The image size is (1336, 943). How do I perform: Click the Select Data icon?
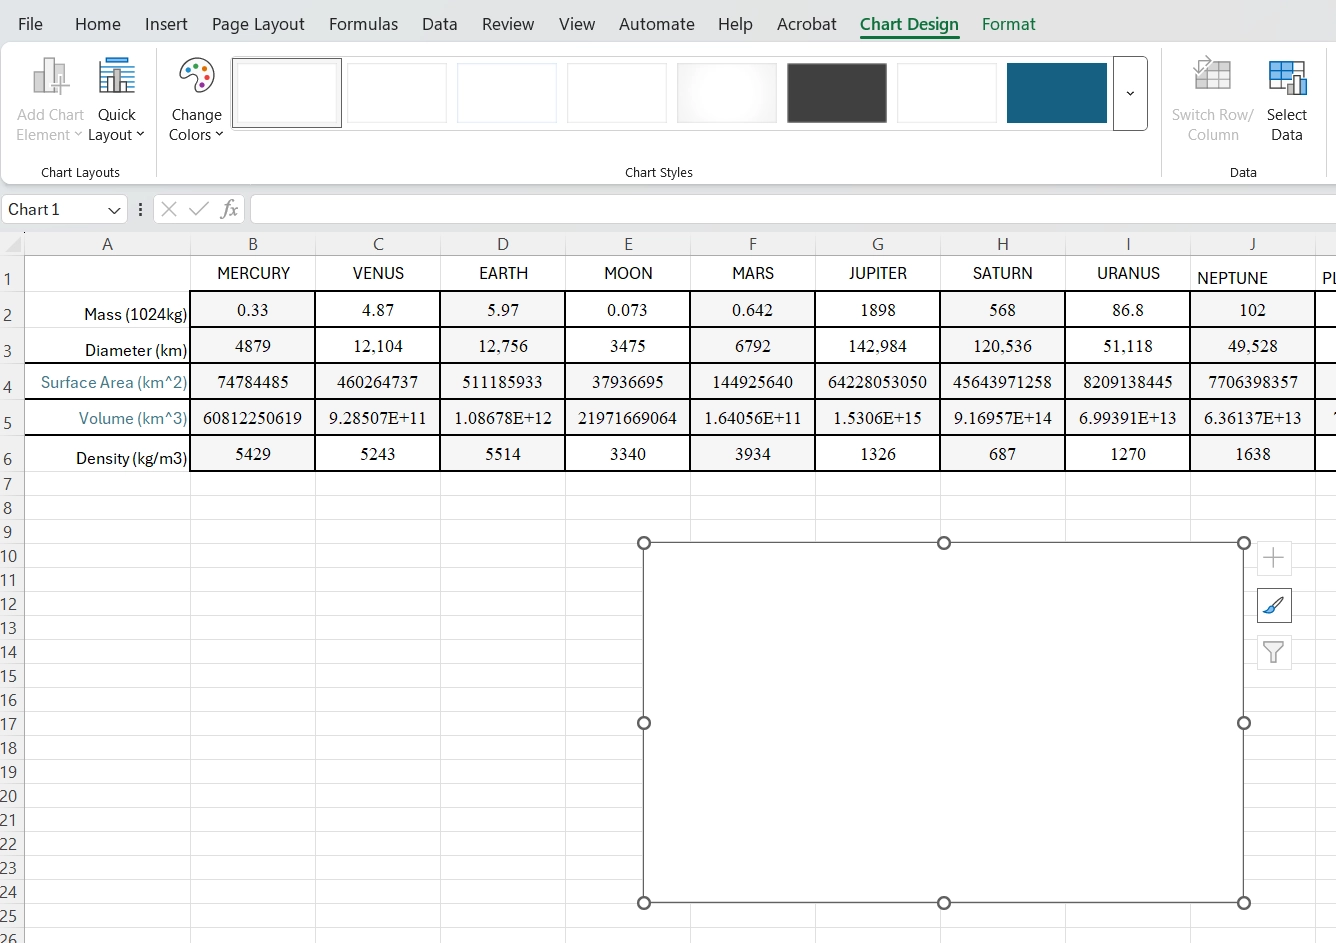(x=1286, y=102)
